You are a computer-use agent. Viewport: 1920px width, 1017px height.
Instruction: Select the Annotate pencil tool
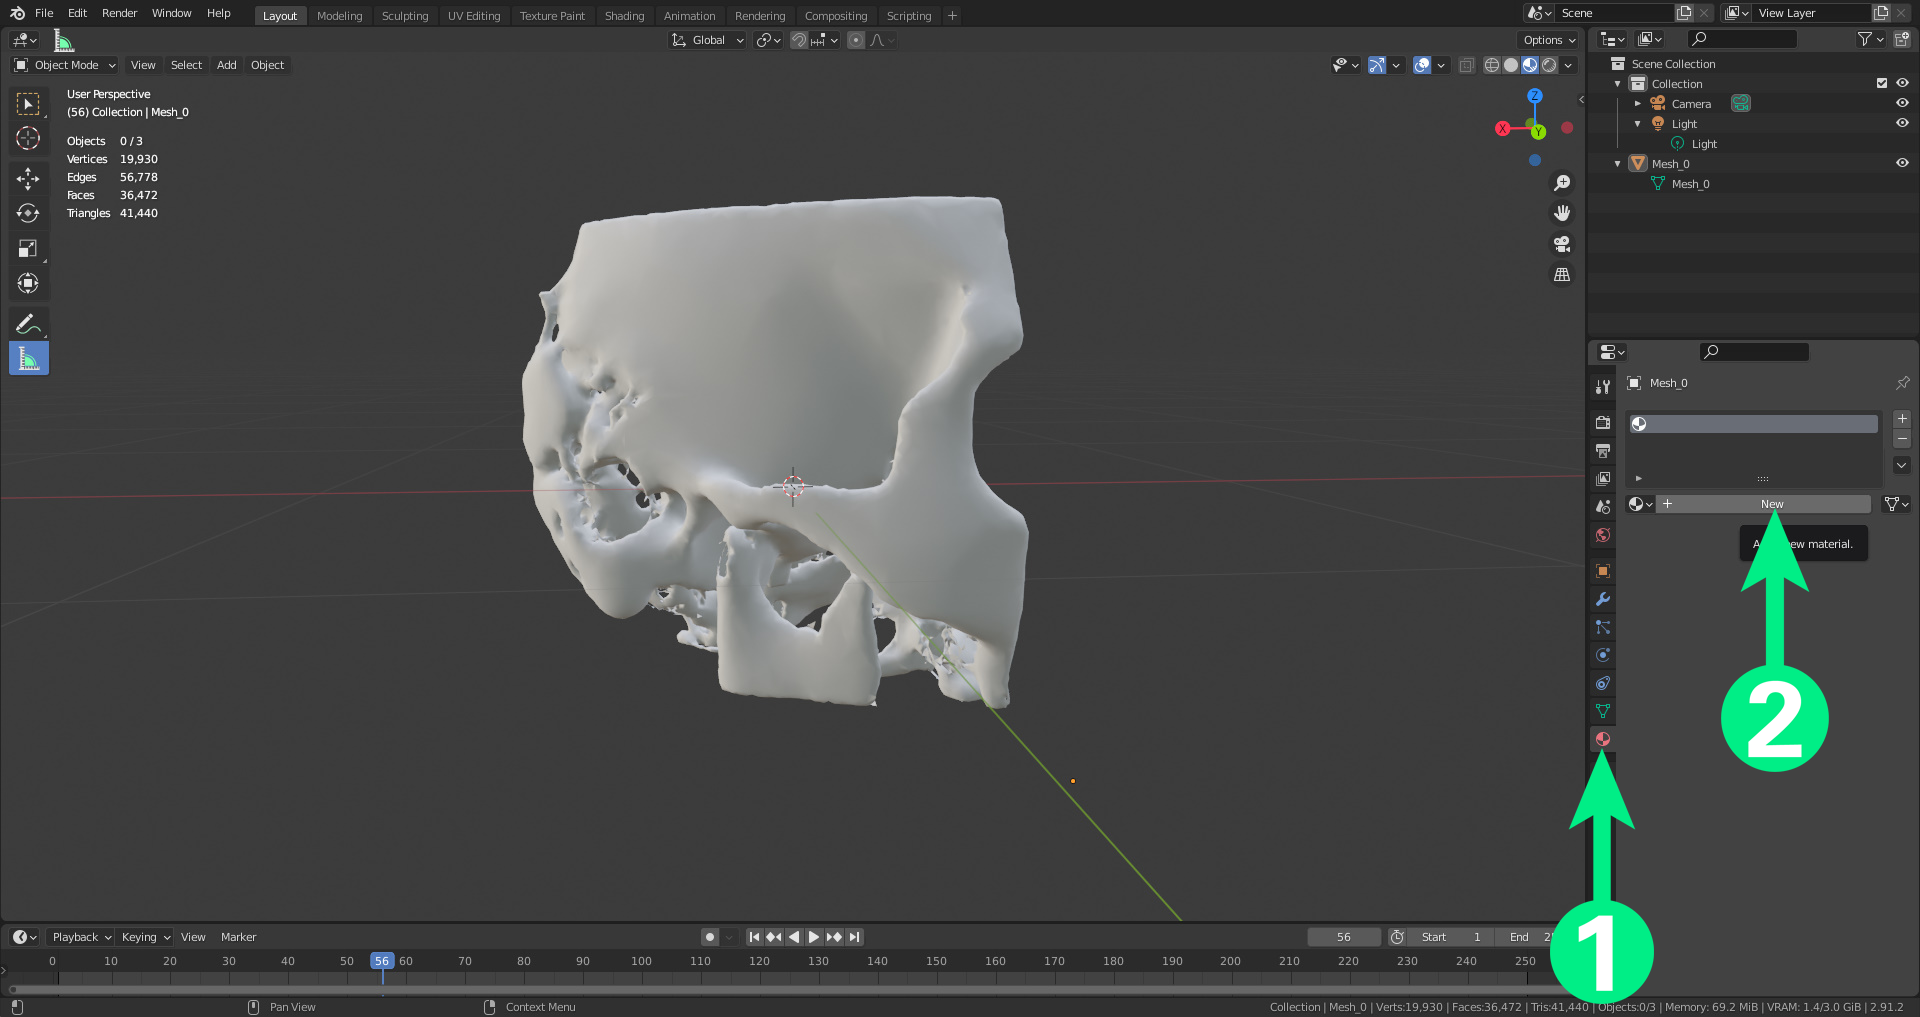coord(28,323)
